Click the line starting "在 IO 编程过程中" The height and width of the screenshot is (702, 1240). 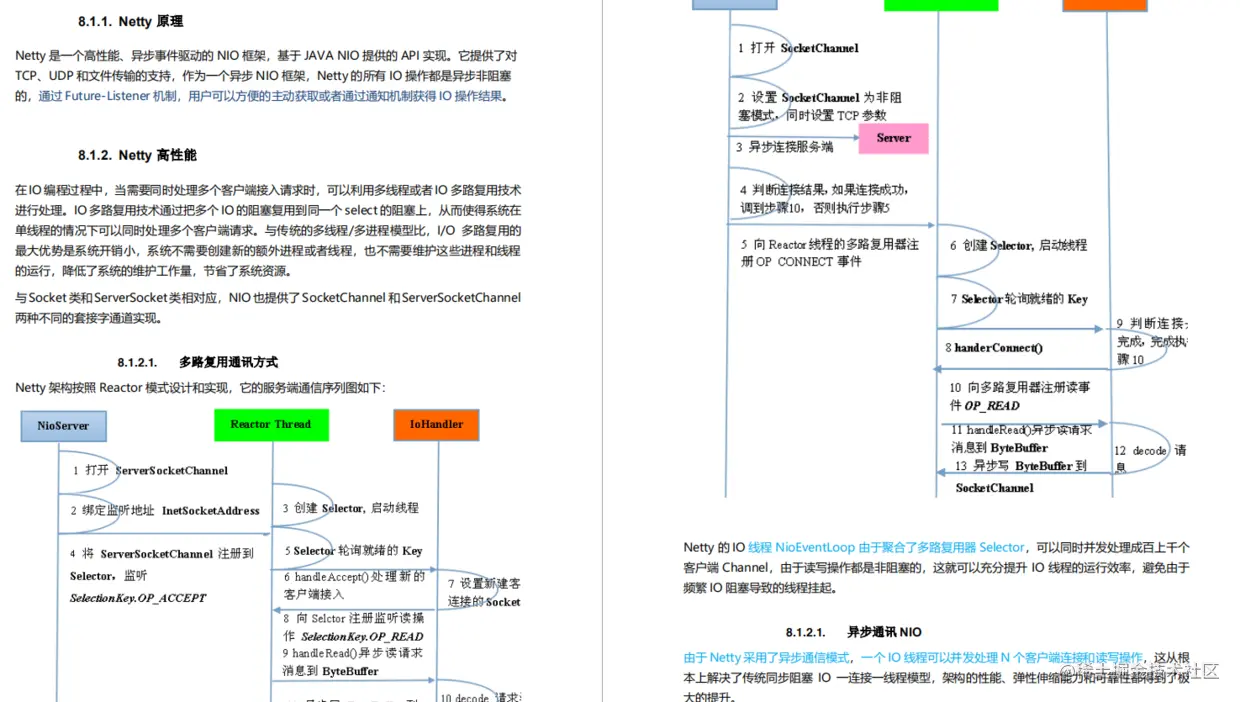click(x=268, y=190)
